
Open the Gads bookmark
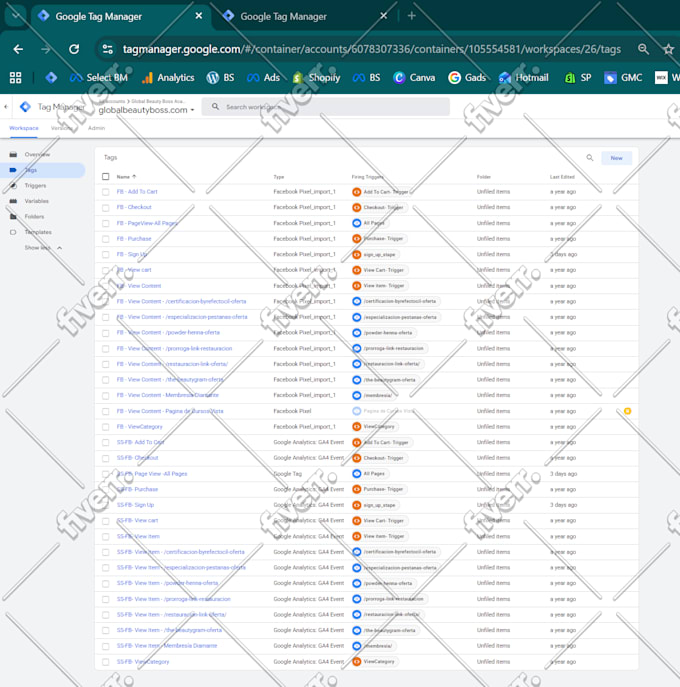[467, 78]
